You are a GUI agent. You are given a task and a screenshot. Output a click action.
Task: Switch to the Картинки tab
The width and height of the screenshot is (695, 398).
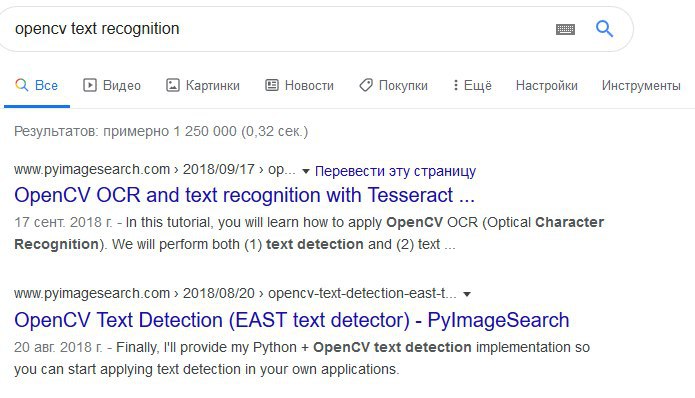pyautogui.click(x=203, y=85)
